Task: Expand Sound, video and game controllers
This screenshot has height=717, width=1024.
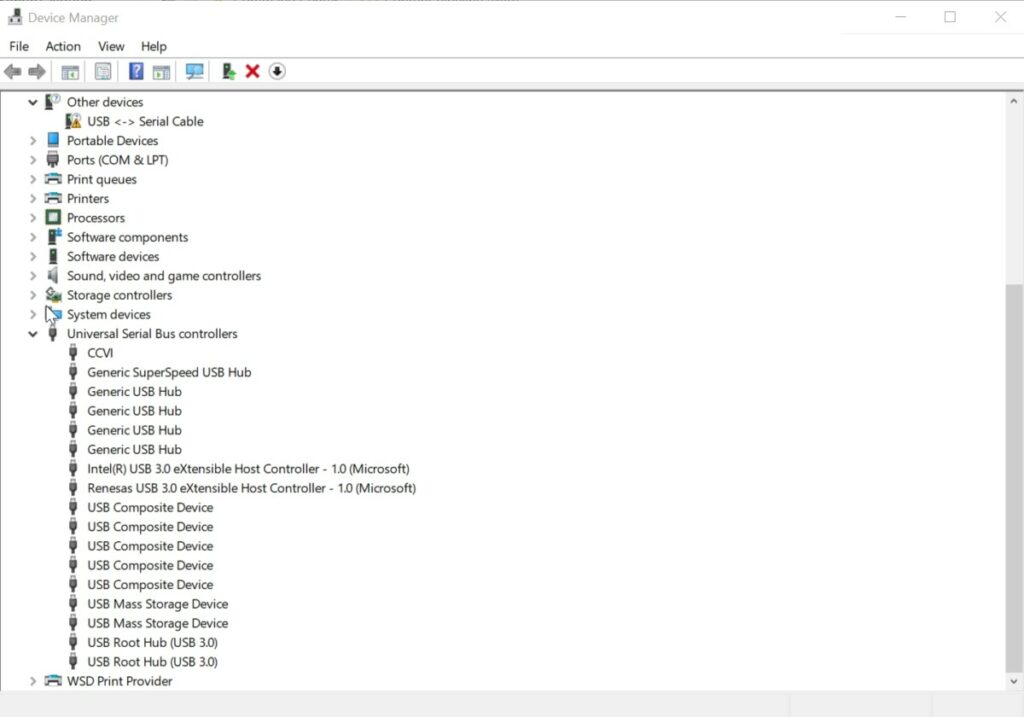Action: tap(33, 276)
